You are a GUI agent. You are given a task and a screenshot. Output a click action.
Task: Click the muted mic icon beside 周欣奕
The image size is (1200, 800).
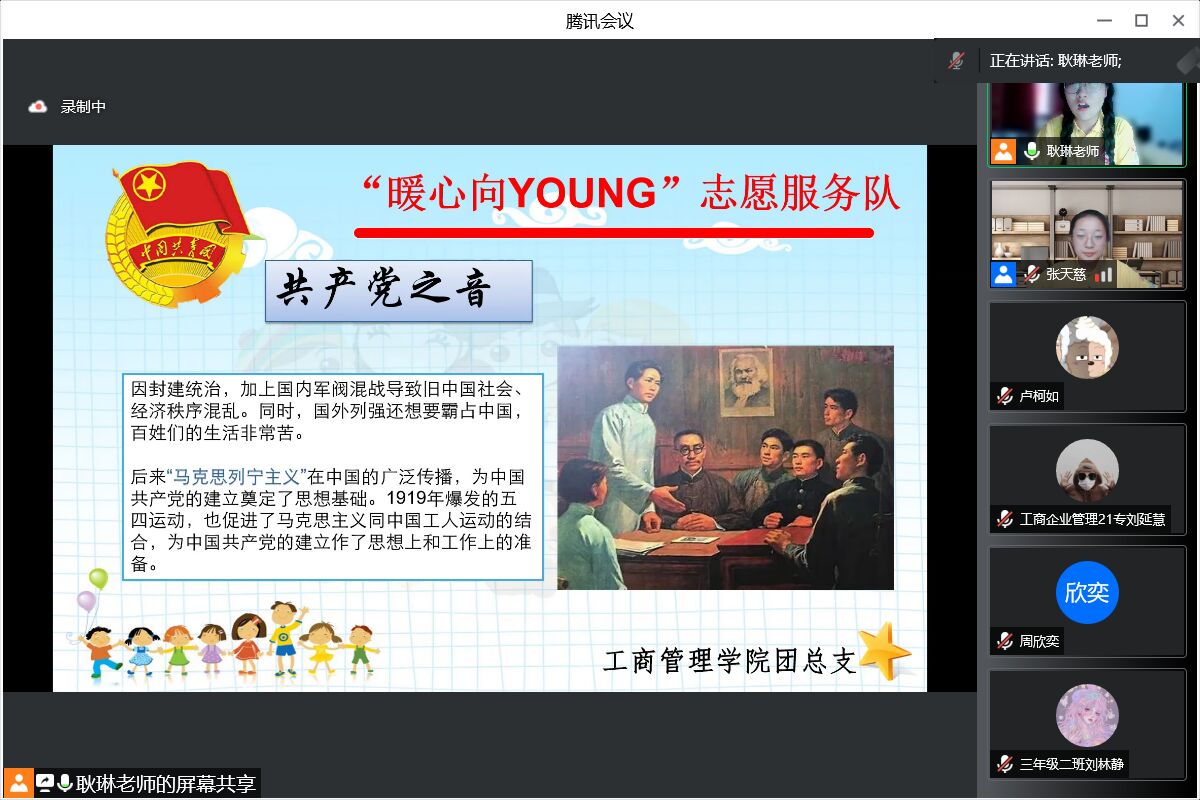pos(1005,642)
